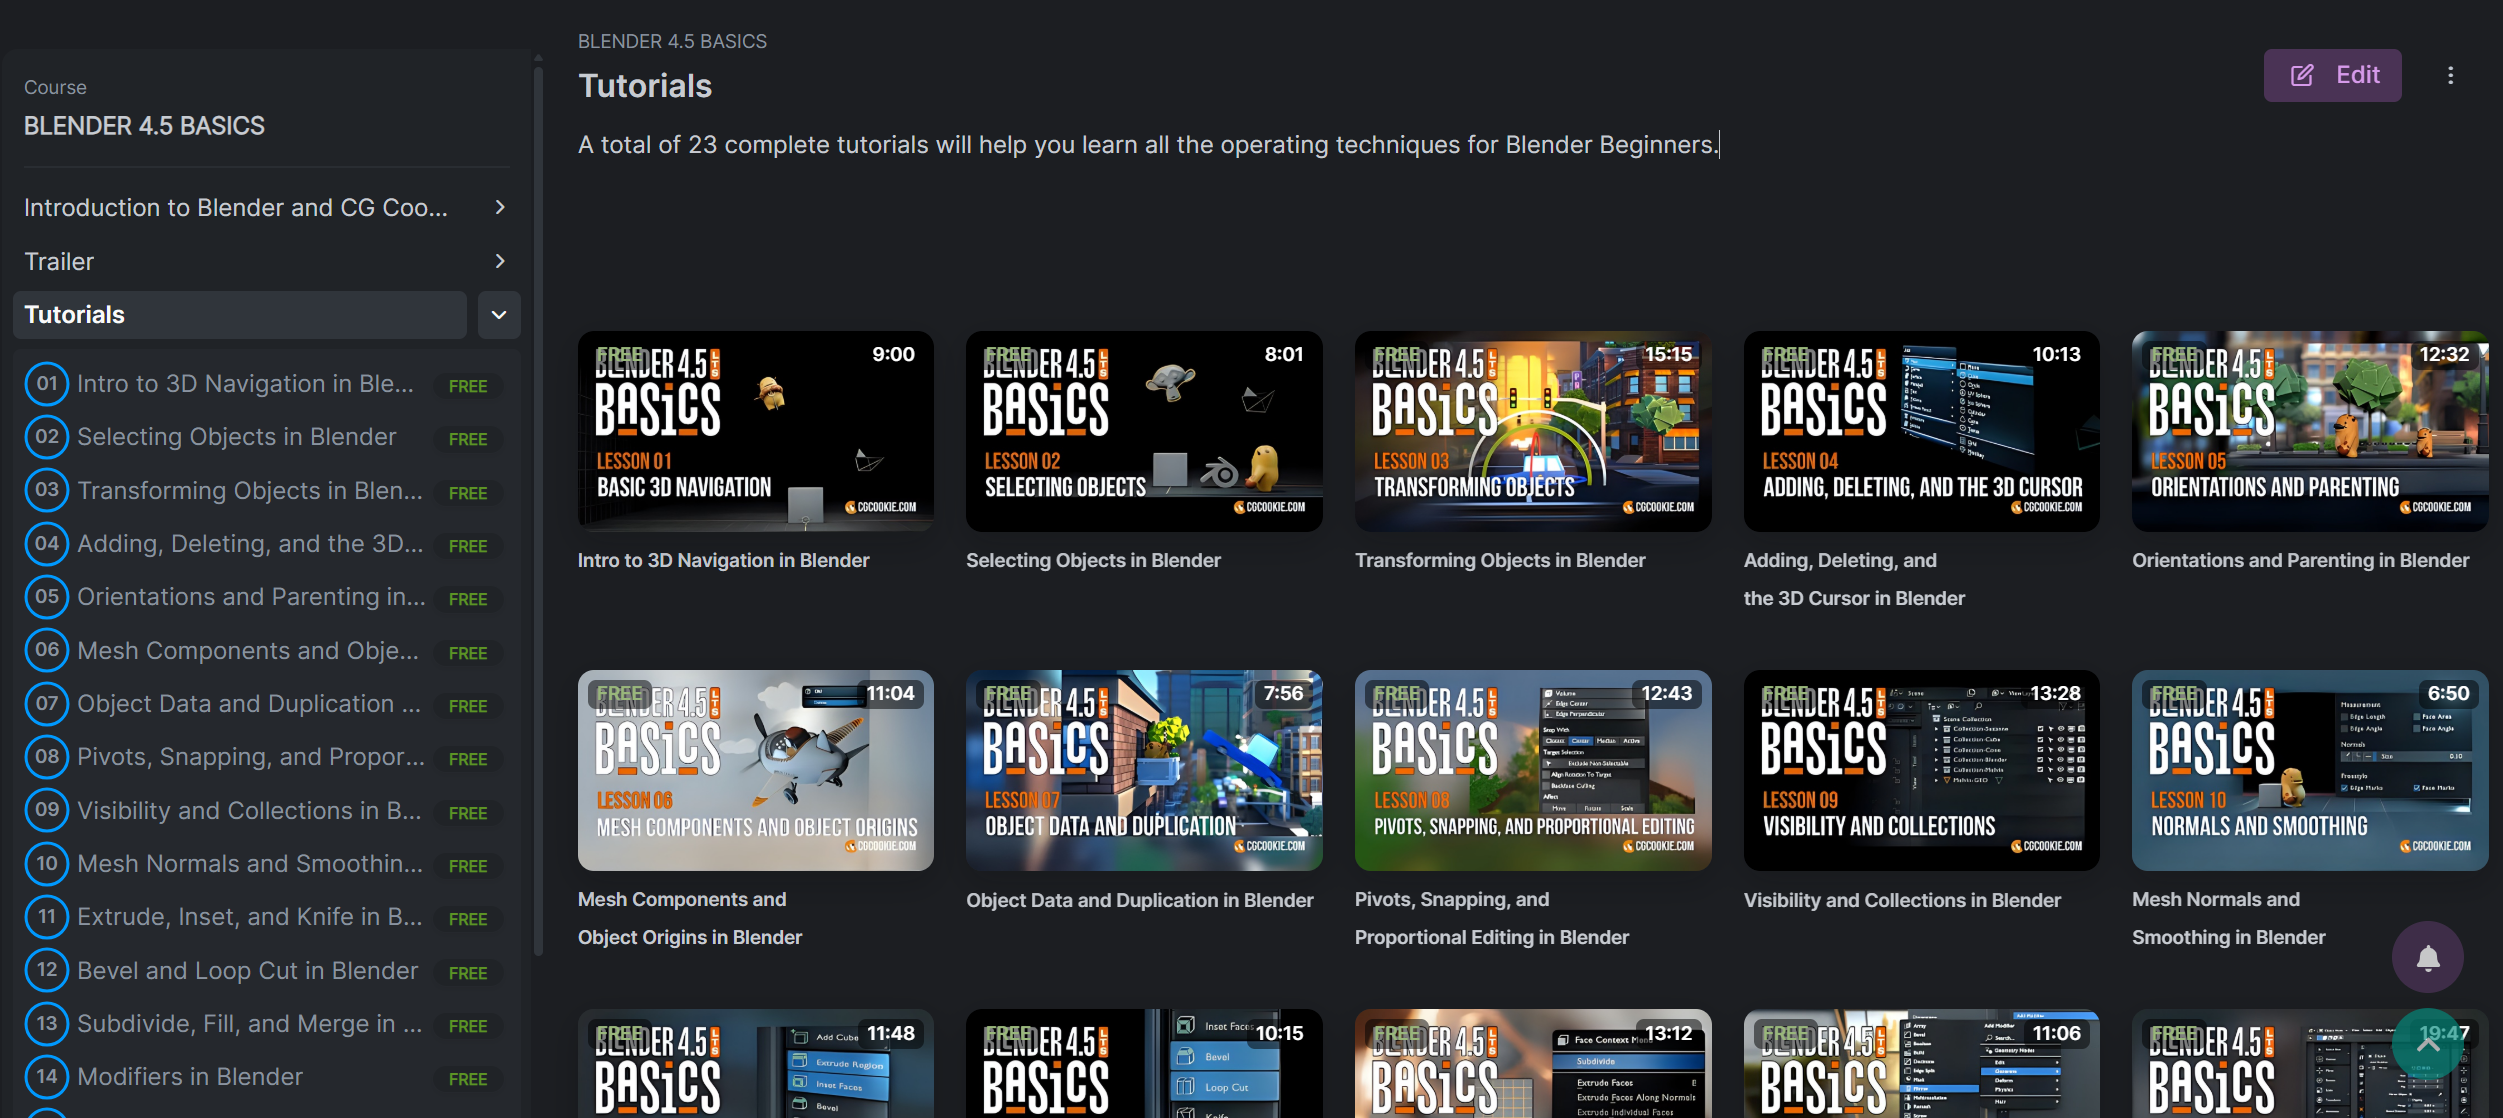Click lesson 09 number circle icon
The height and width of the screenshot is (1118, 2503).
[47, 810]
